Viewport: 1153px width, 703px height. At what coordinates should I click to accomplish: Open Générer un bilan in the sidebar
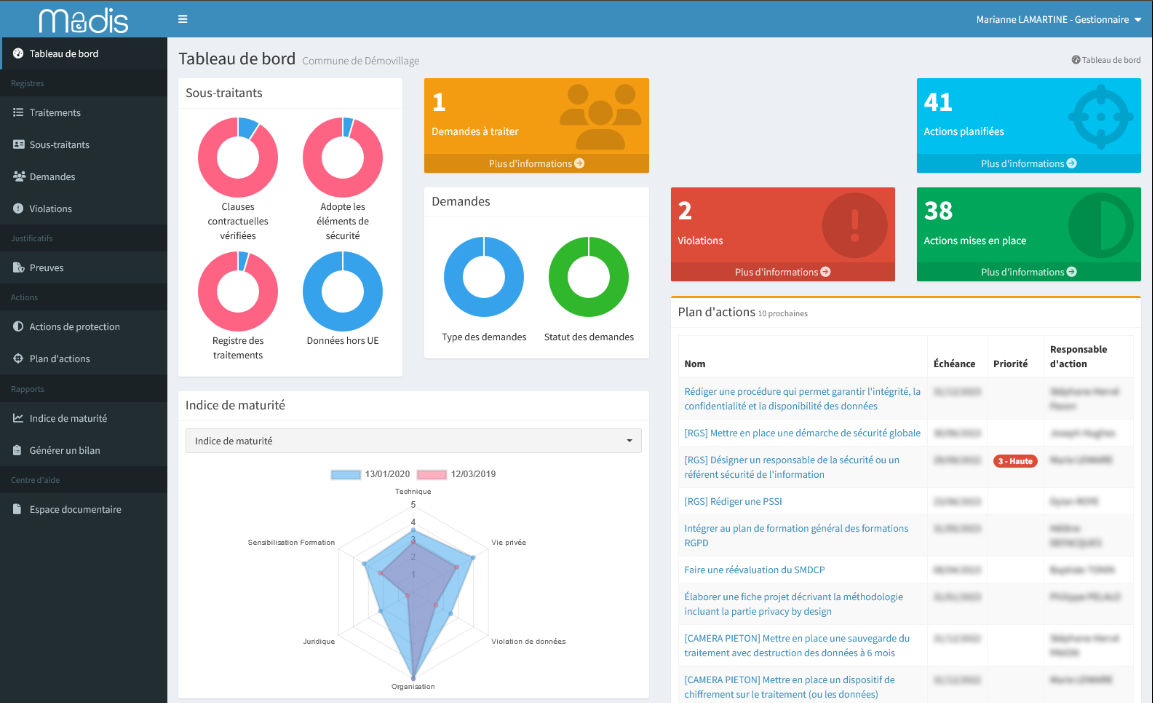click(83, 450)
